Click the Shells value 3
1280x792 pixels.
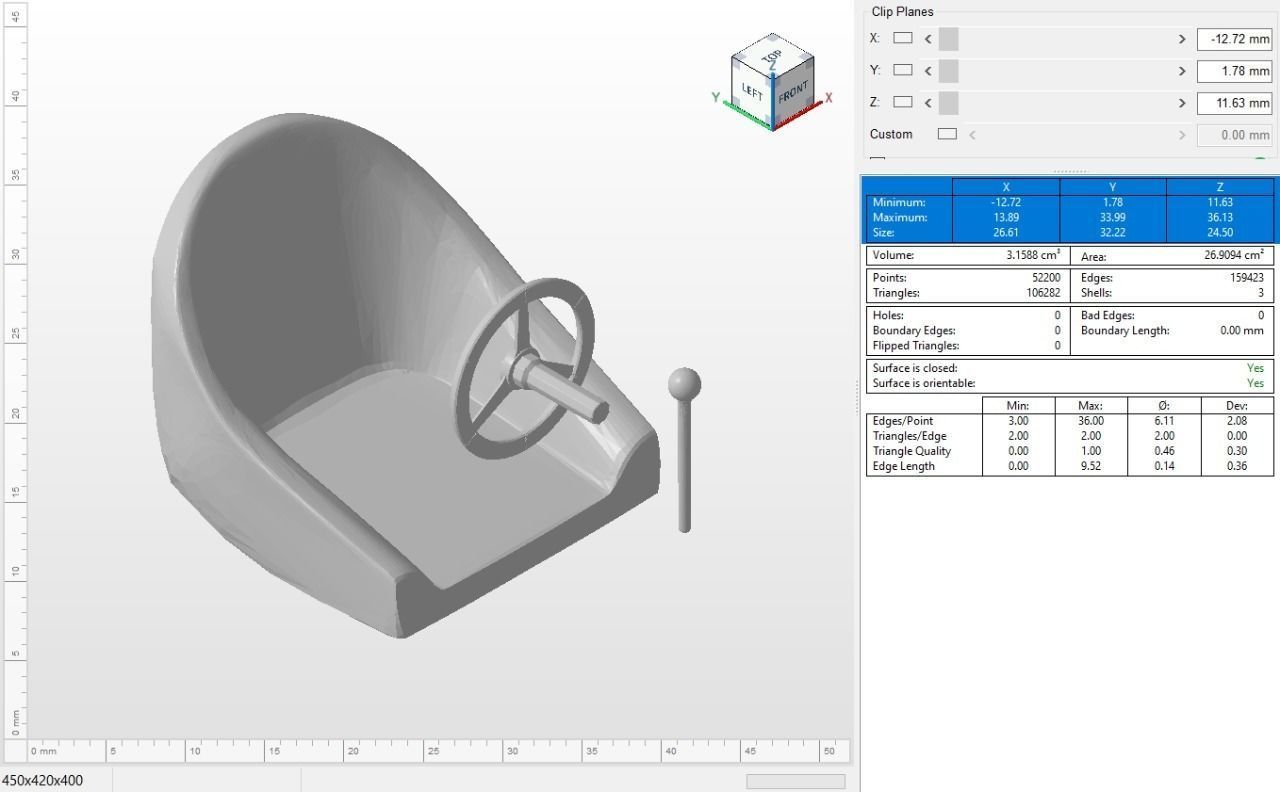point(1261,293)
